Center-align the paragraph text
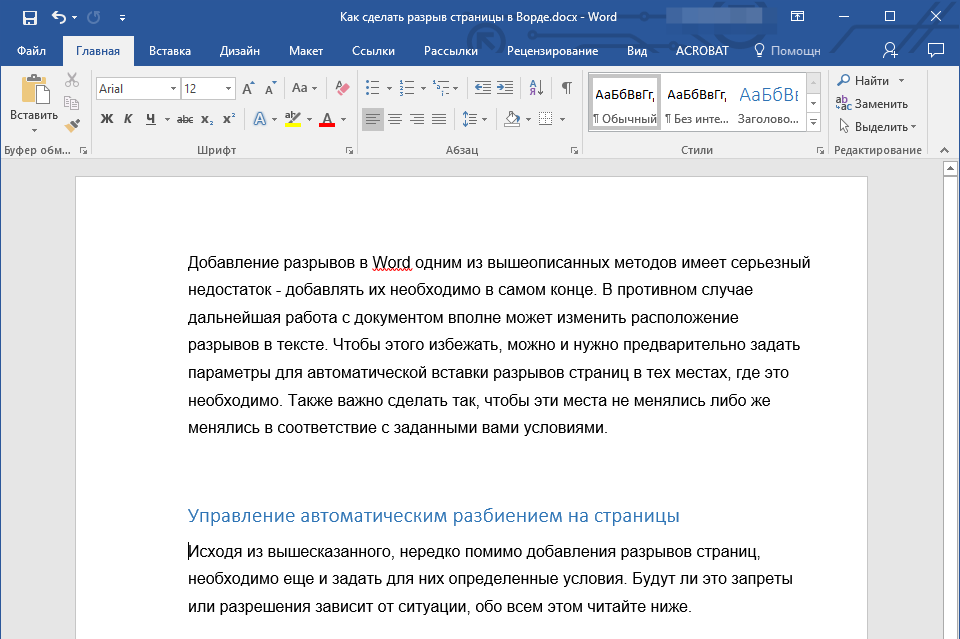The width and height of the screenshot is (960, 639). click(x=395, y=119)
